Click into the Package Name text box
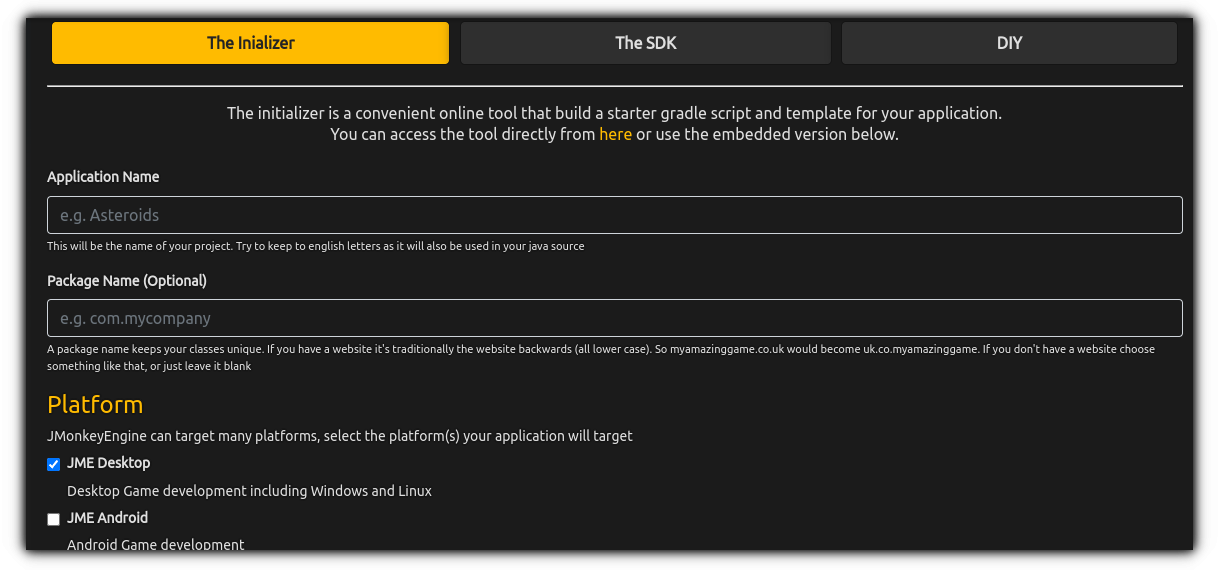Image resolution: width=1225 pixels, height=570 pixels. [x=614, y=318]
